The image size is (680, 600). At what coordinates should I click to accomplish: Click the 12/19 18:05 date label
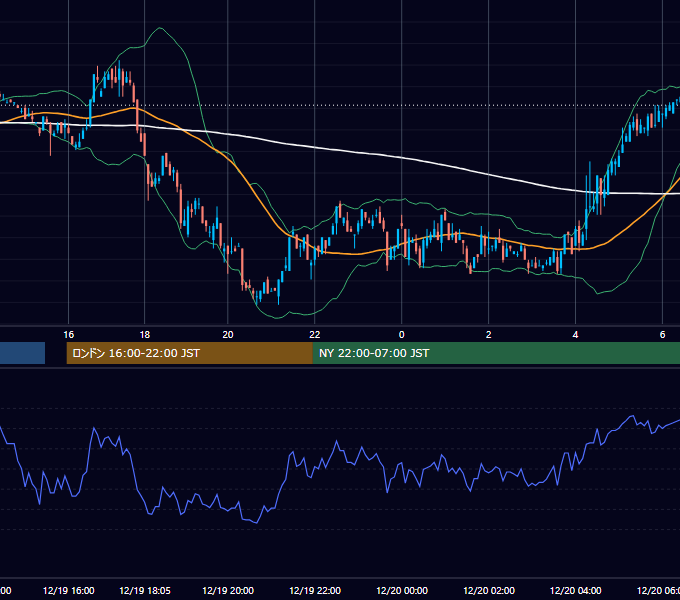point(145,590)
